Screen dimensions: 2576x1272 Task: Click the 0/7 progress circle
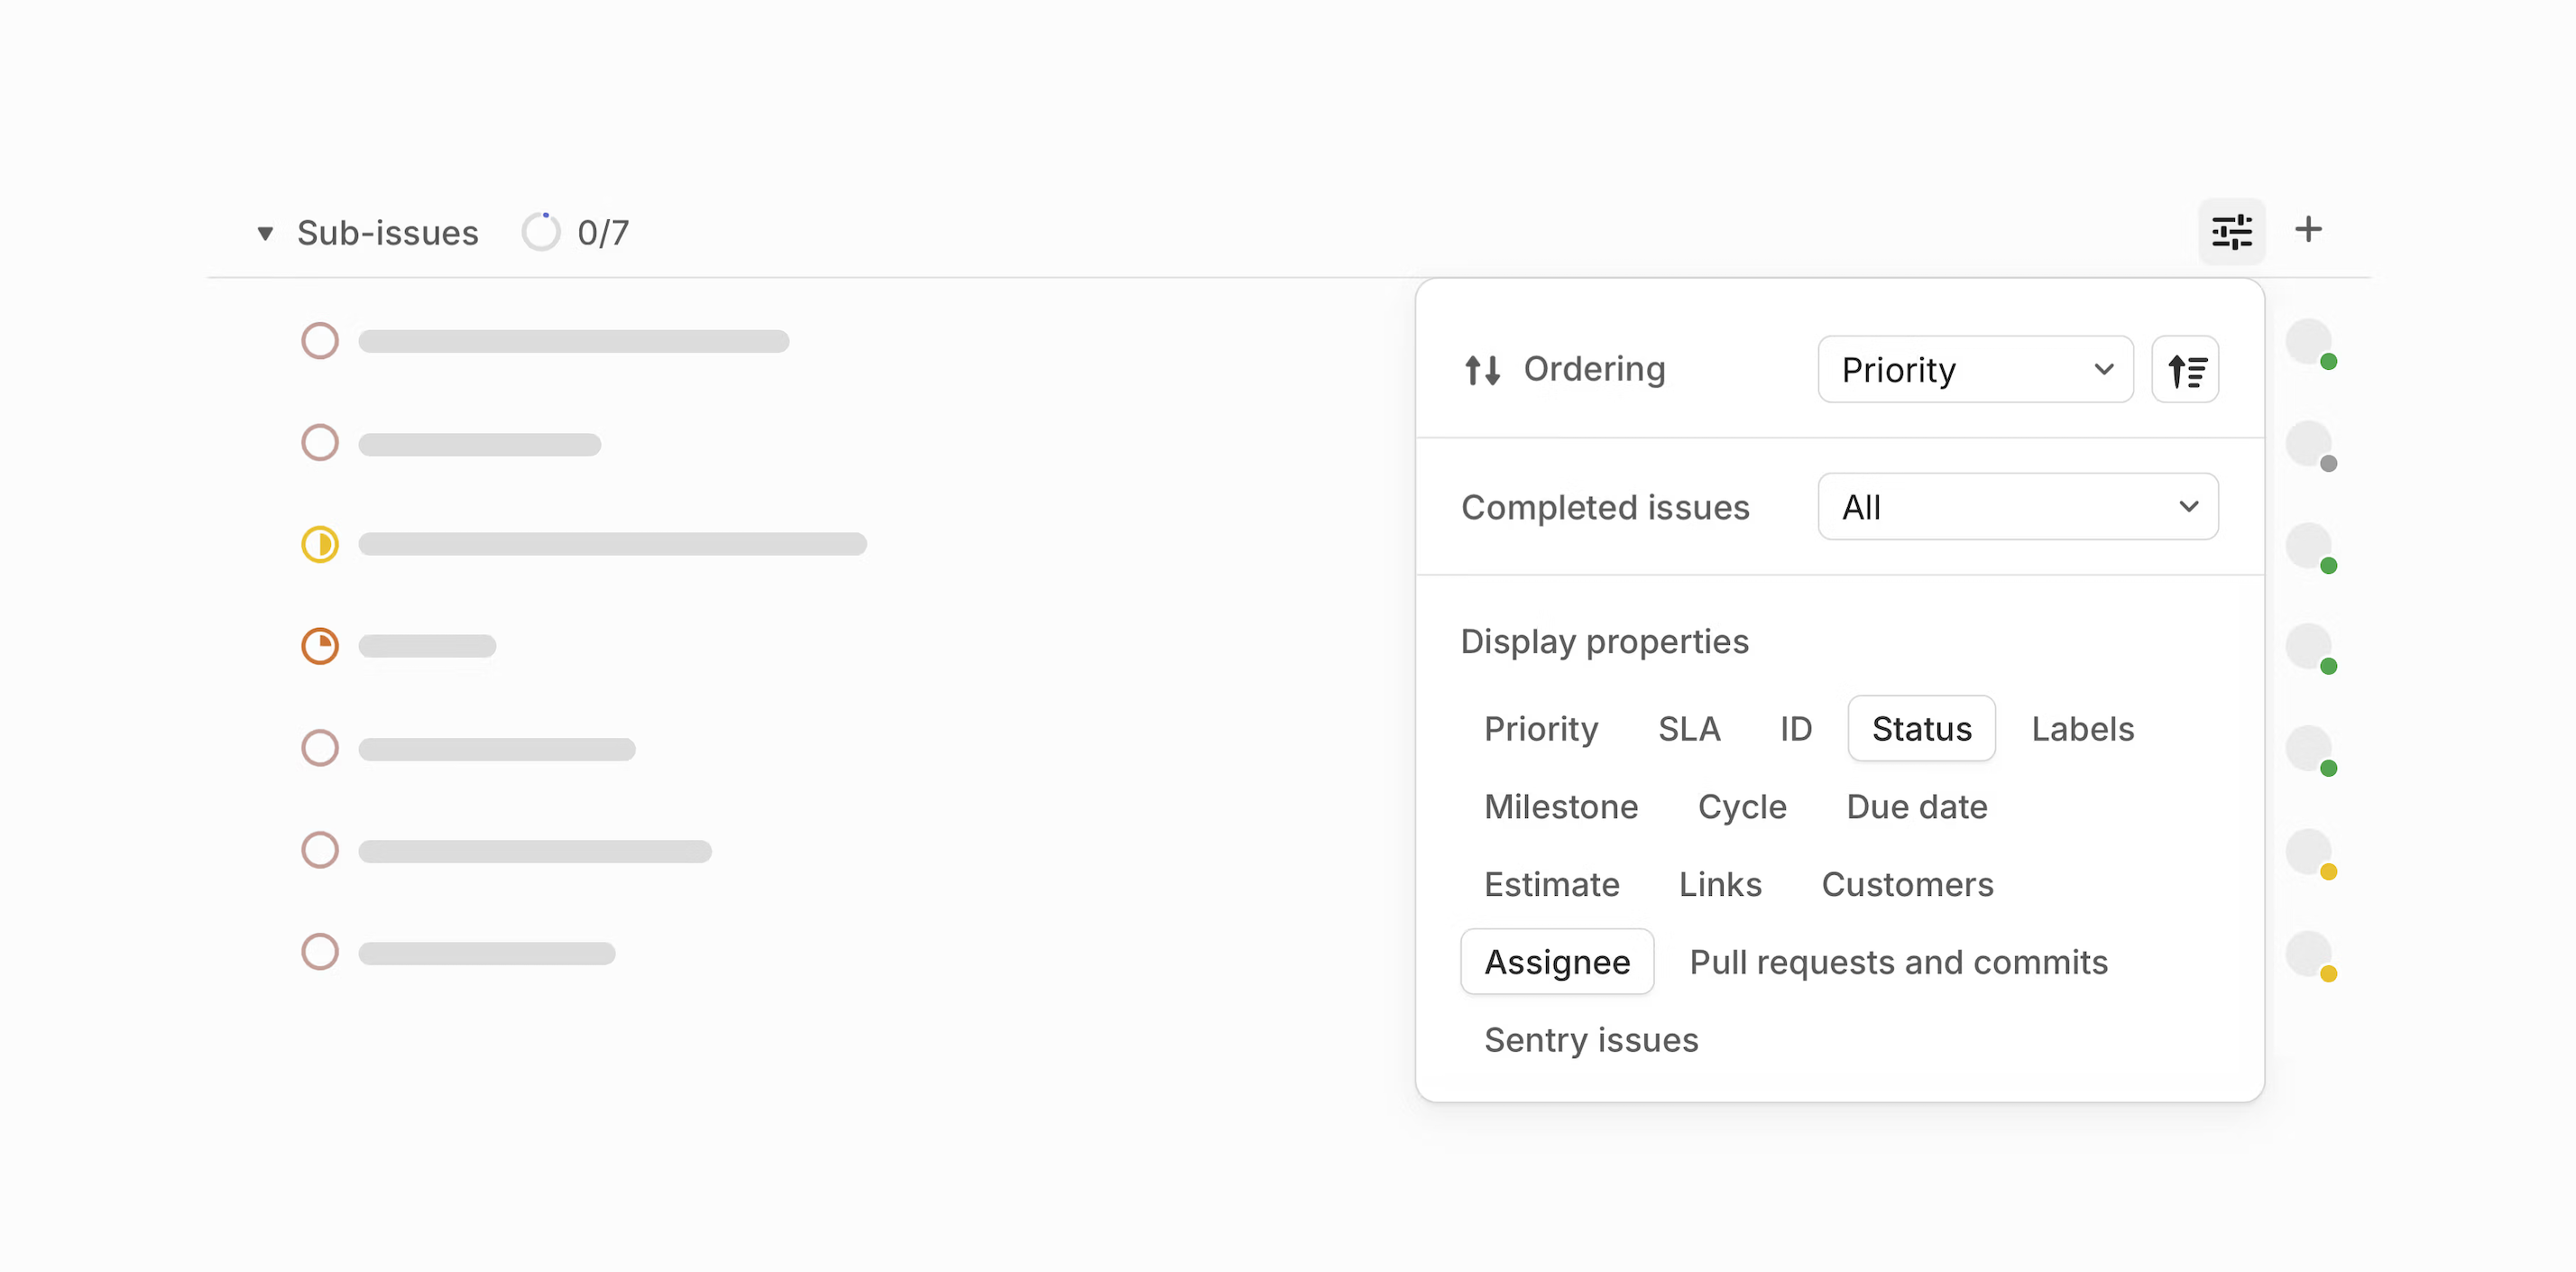(541, 231)
